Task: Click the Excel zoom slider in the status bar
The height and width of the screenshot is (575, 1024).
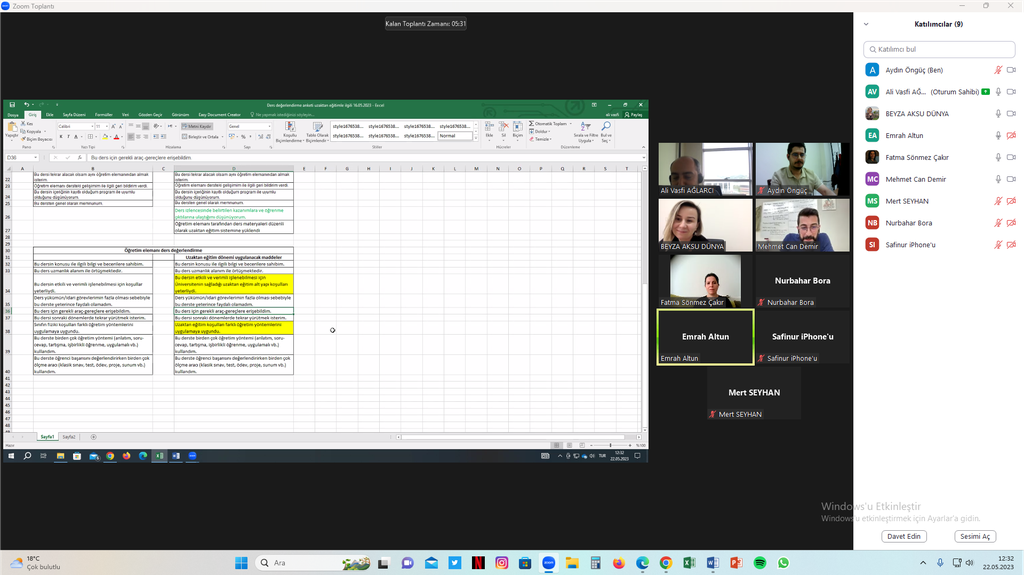Action: (610, 445)
